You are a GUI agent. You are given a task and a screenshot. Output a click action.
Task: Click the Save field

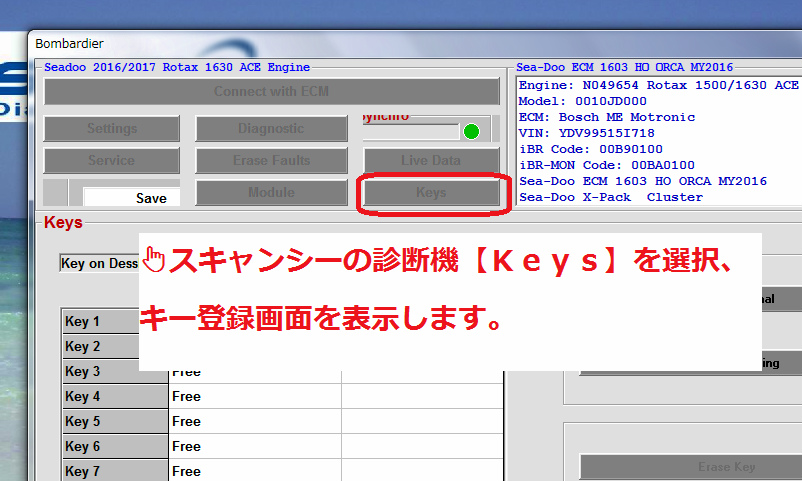[132, 198]
